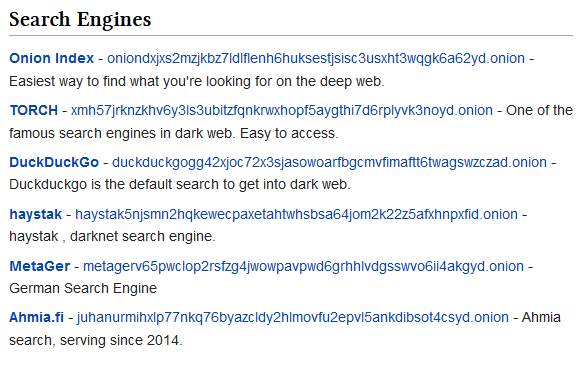Select the Search Engines heading
The width and height of the screenshot is (586, 368).
80,19
